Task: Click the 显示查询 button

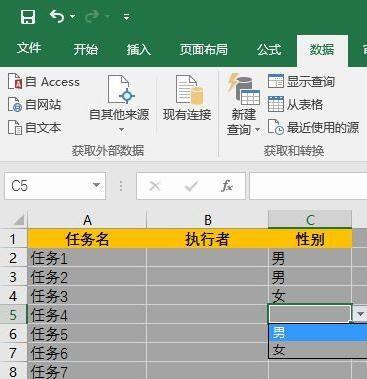Action: click(302, 82)
